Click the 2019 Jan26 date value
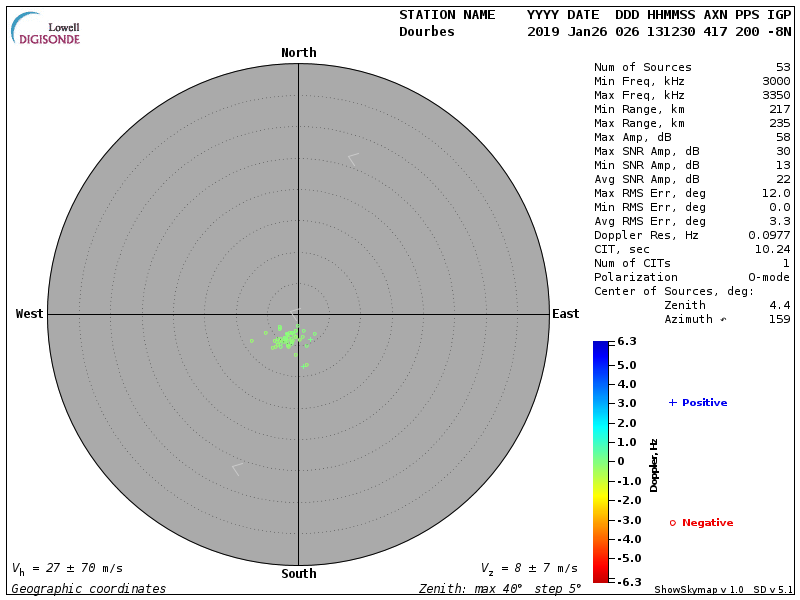Viewport: 800px width, 600px height. click(563, 32)
